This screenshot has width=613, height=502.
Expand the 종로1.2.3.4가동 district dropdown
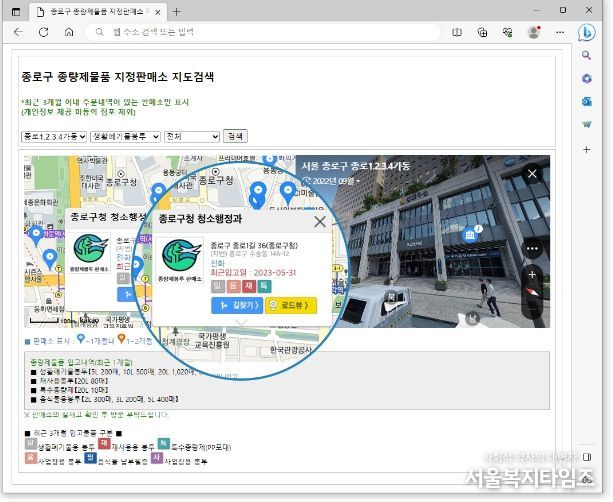coord(54,136)
